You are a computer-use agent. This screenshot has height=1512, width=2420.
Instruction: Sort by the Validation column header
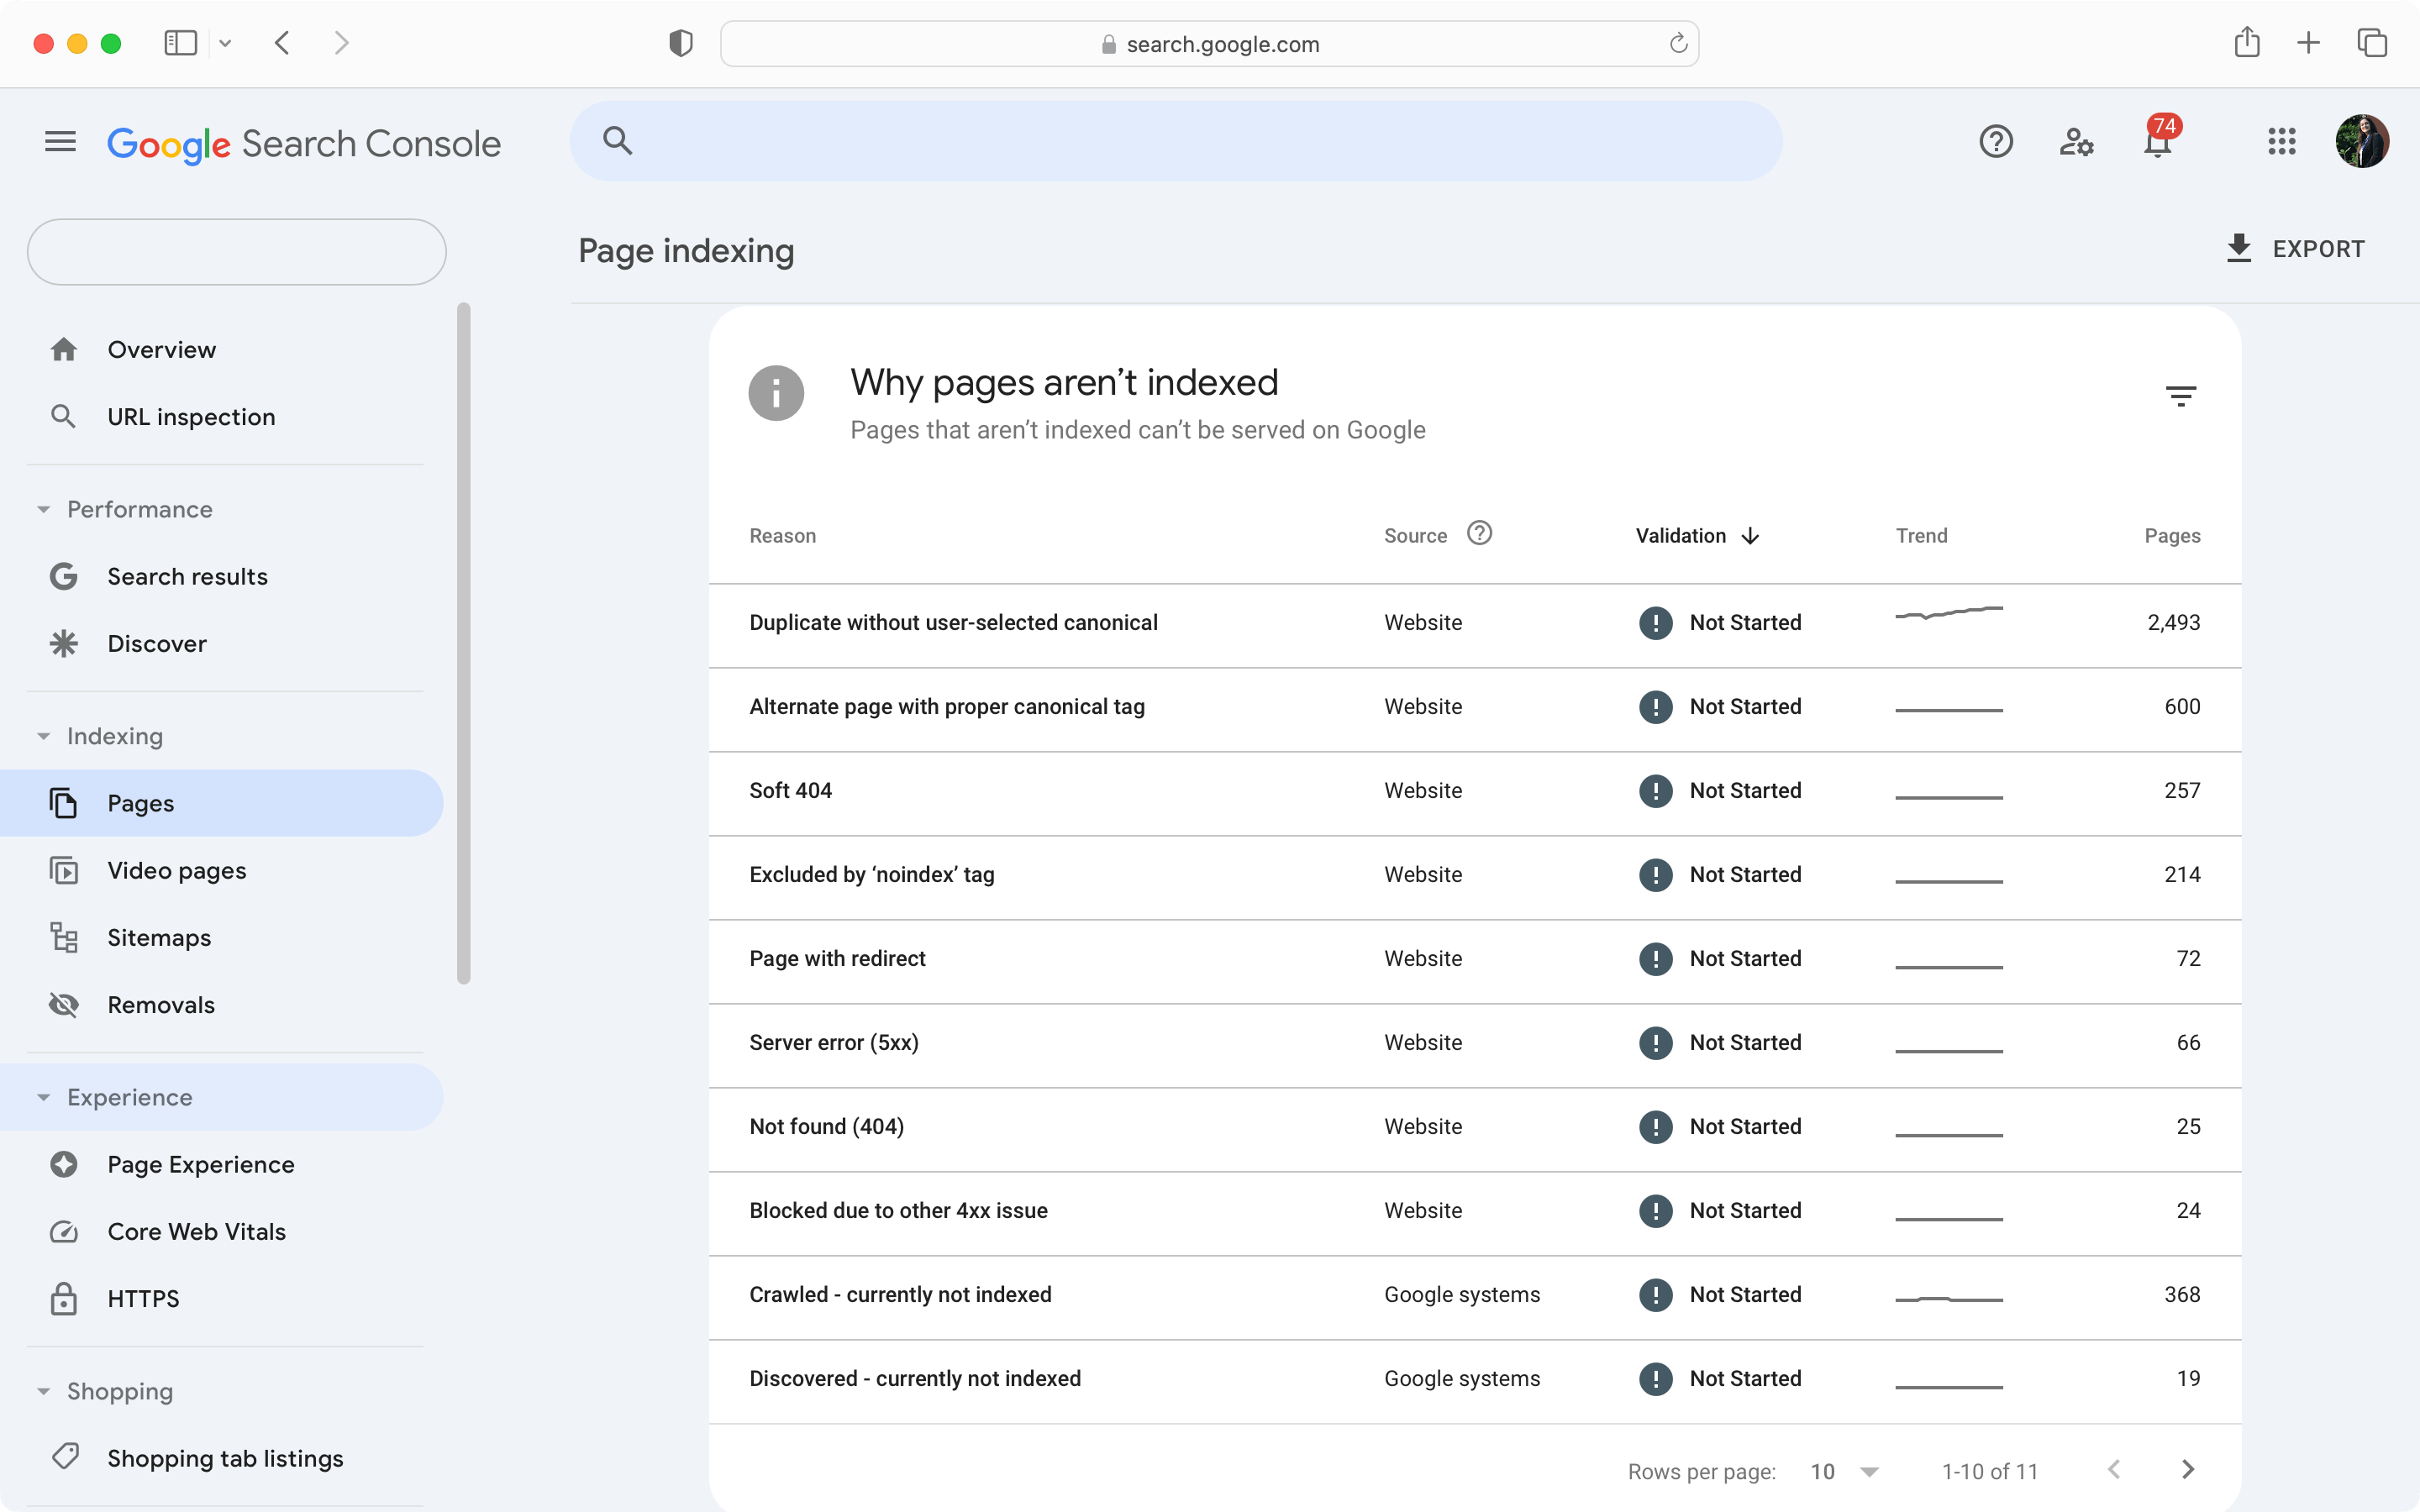tap(1697, 536)
